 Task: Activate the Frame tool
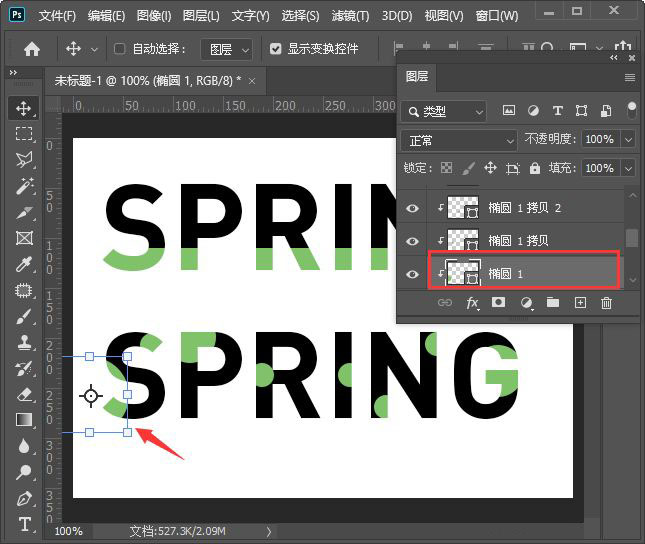(x=24, y=238)
